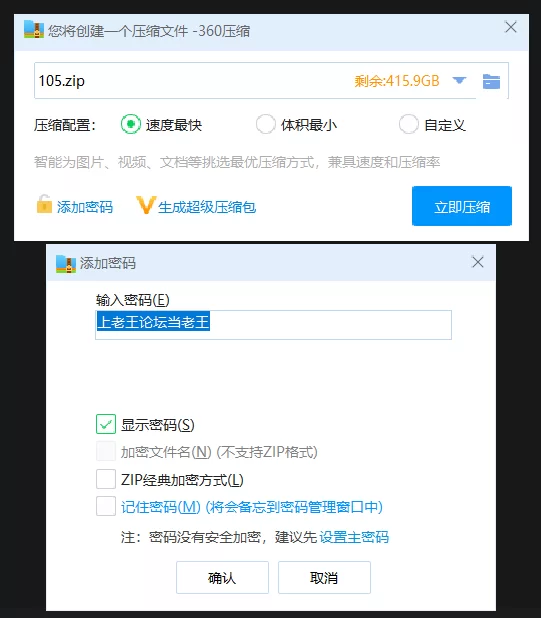
Task: Uncheck the show password (显示密码) checkbox
Action: [106, 424]
